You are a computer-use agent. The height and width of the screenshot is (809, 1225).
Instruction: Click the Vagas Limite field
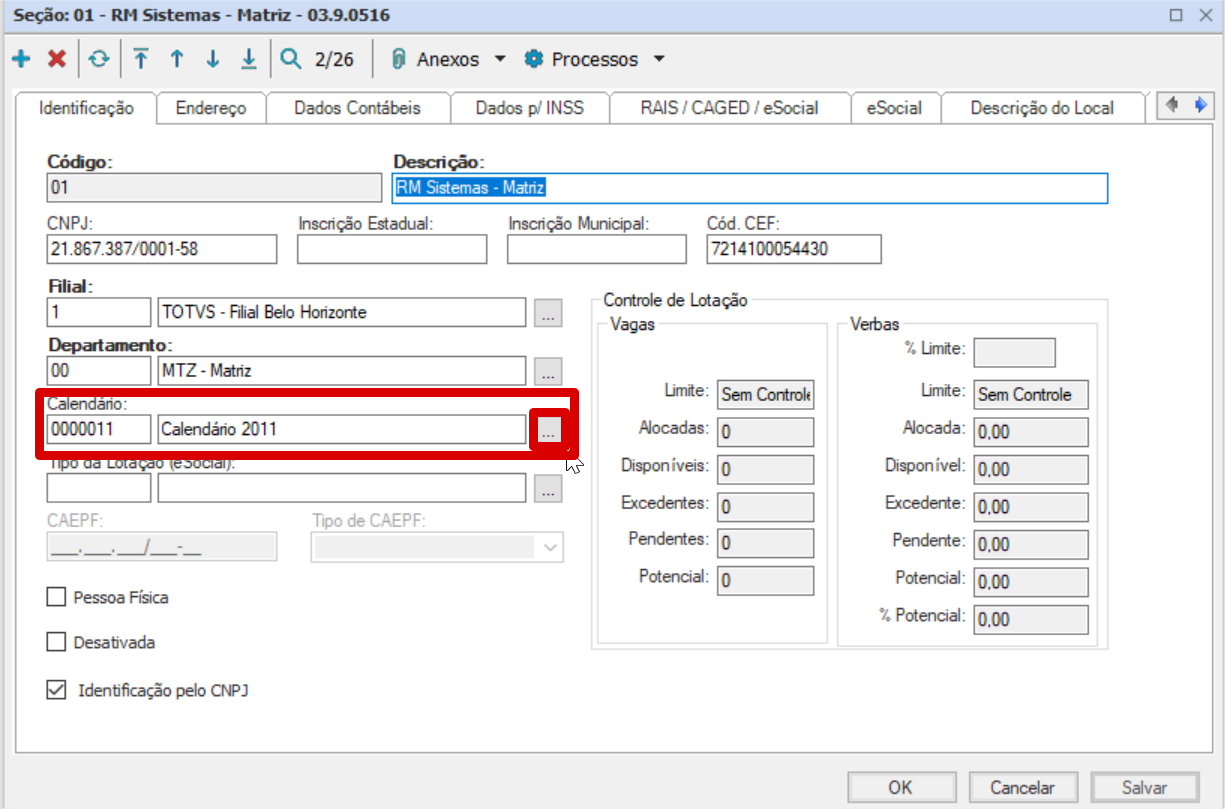point(766,394)
